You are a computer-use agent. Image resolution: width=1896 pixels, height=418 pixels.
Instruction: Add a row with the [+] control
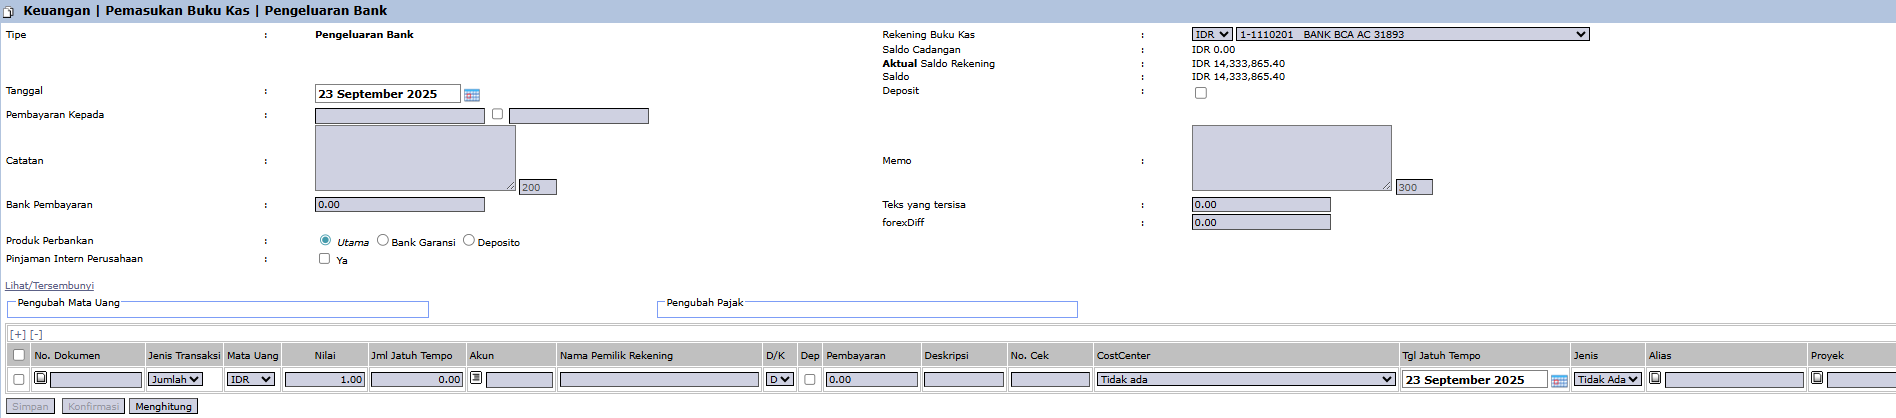click(17, 335)
